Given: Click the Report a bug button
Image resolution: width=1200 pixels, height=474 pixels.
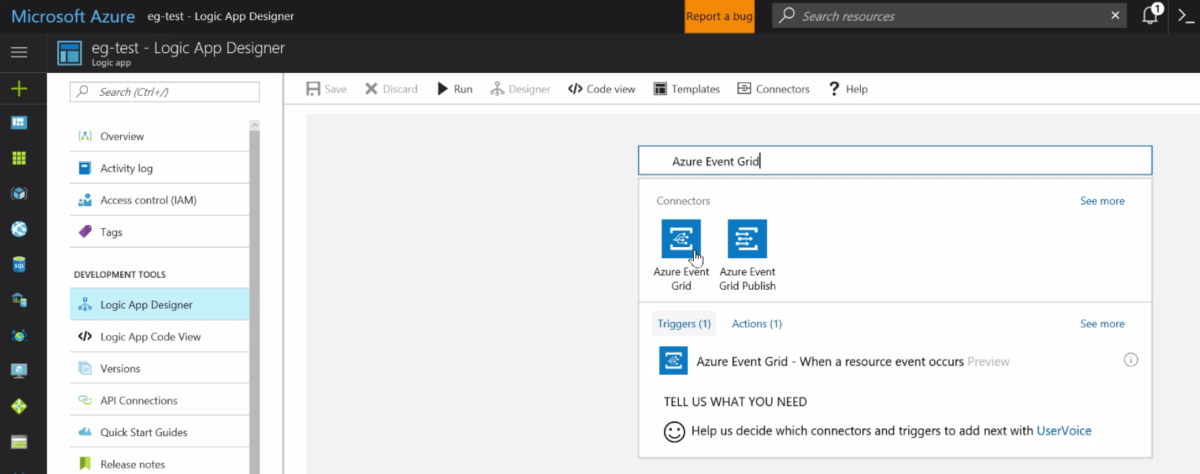Looking at the screenshot, I should 719,16.
